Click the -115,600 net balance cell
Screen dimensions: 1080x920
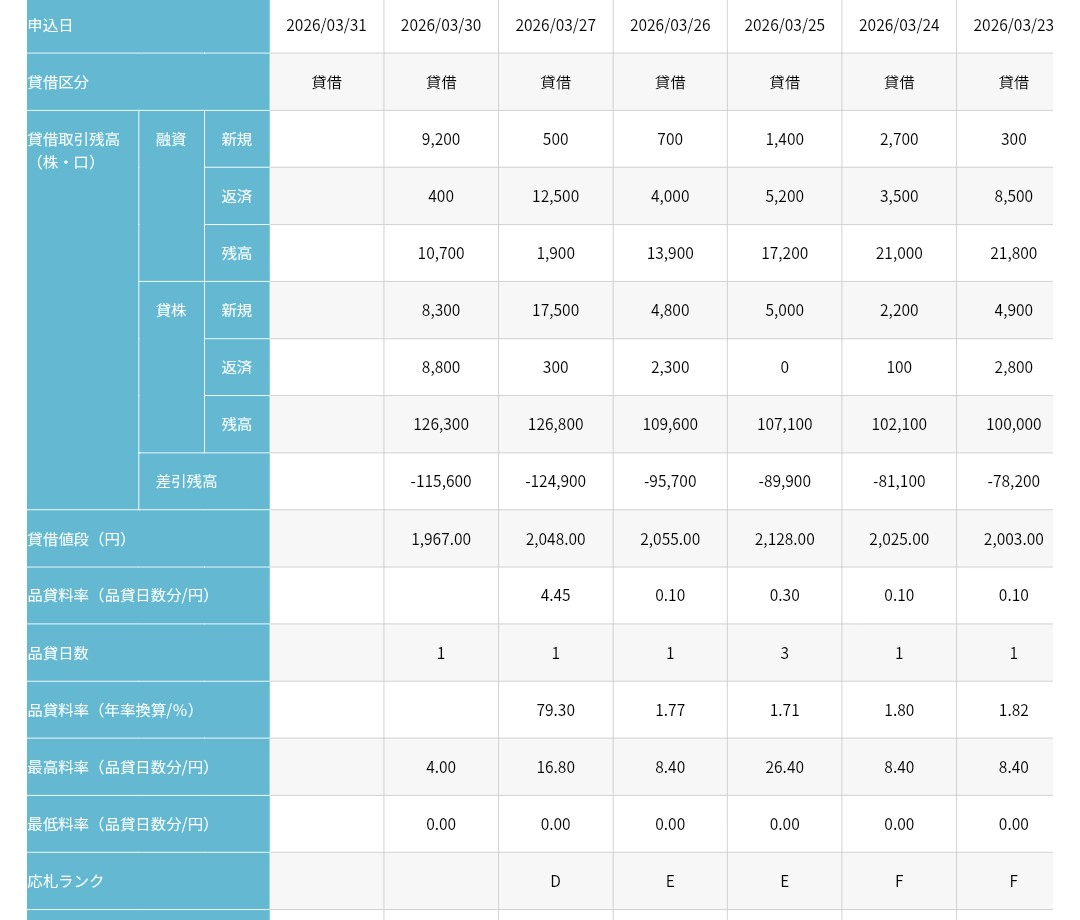click(441, 481)
